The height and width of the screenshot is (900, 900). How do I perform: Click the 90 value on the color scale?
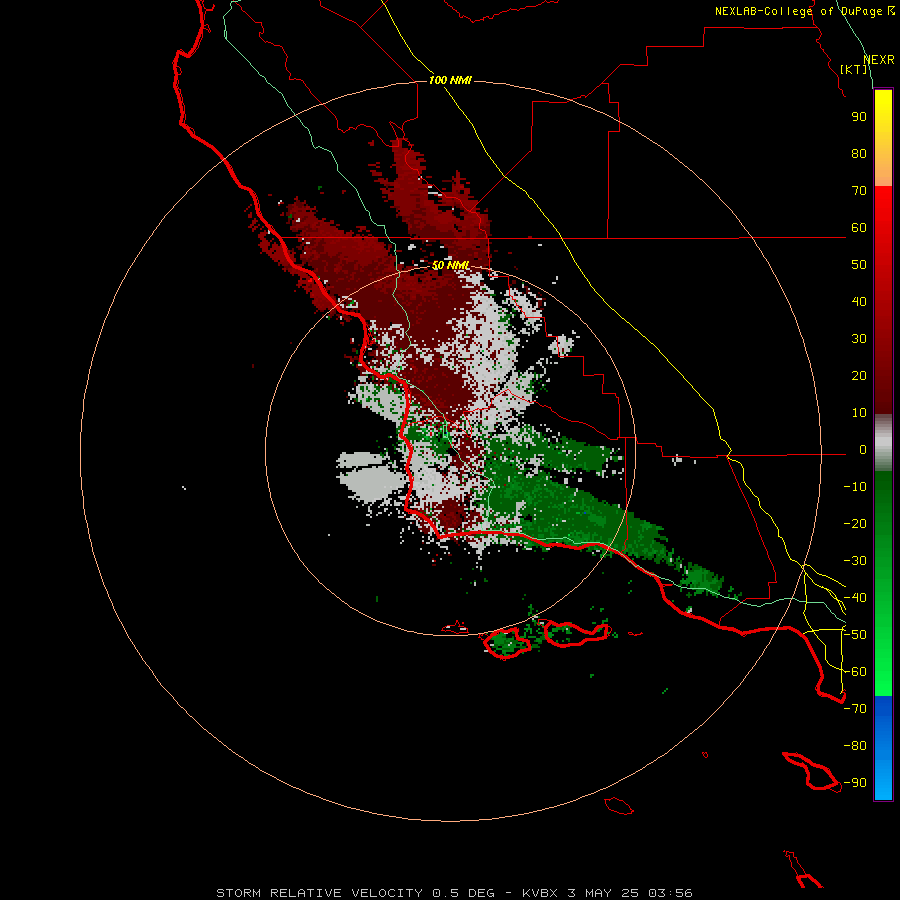coord(859,117)
